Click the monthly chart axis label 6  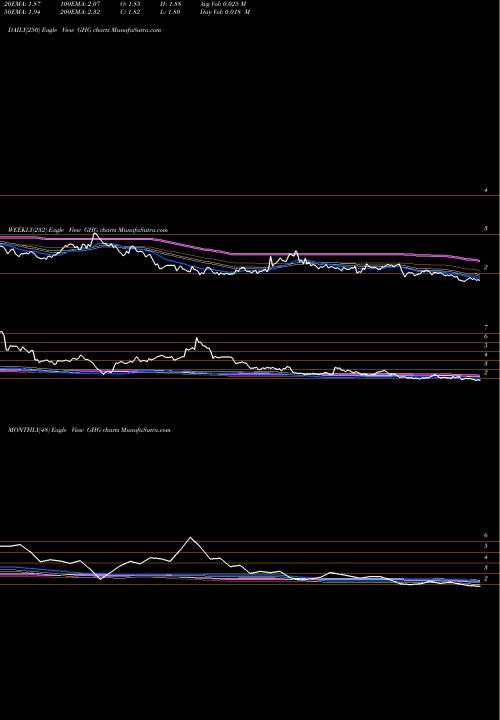(x=486, y=535)
